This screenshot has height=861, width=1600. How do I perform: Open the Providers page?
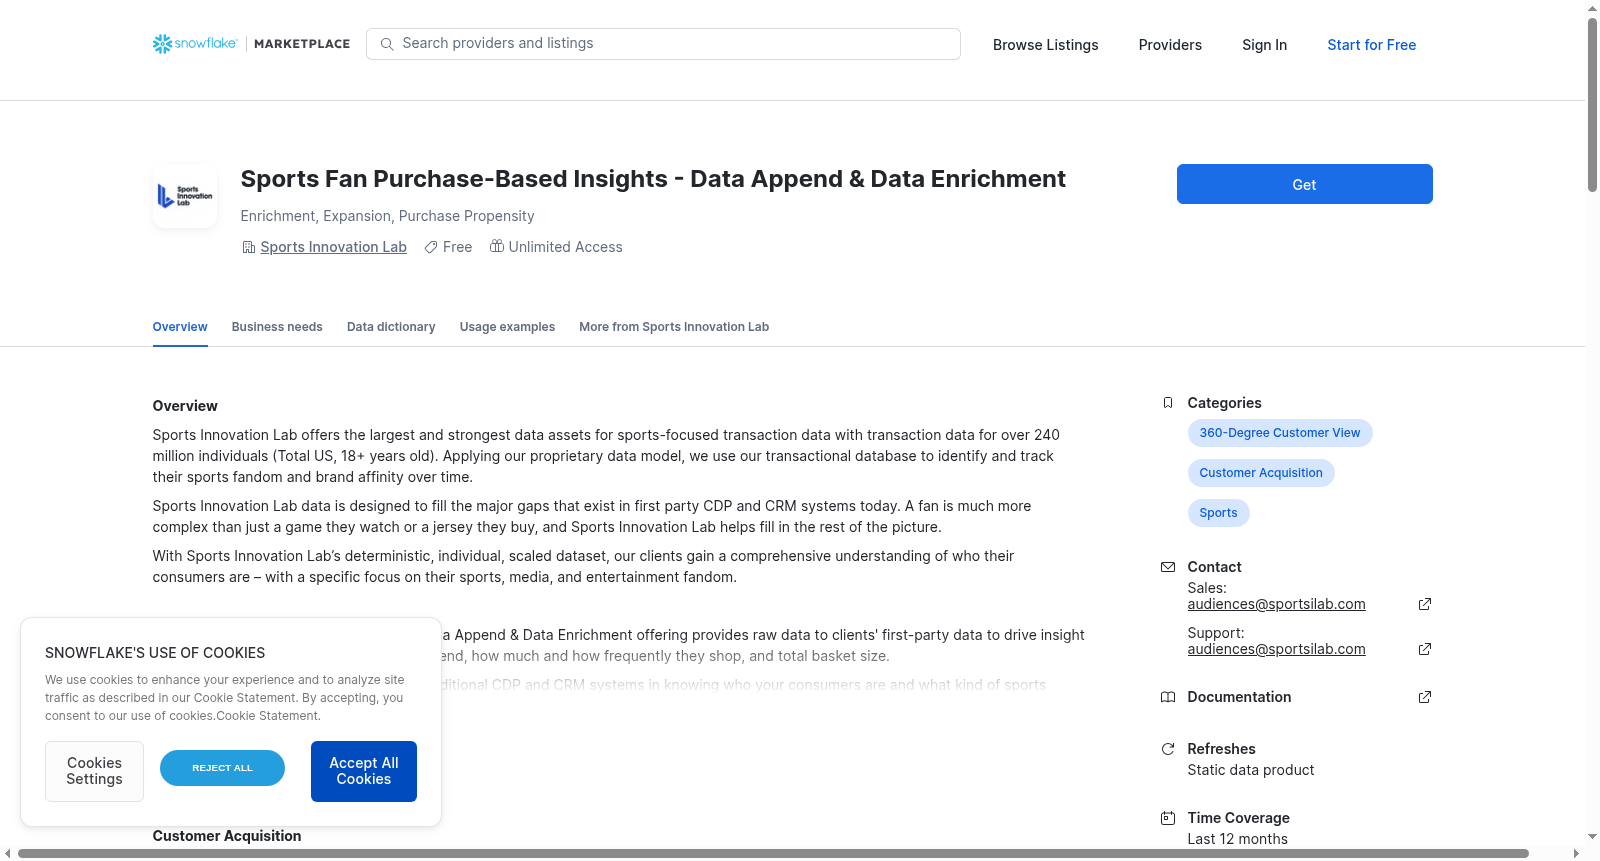[1170, 45]
